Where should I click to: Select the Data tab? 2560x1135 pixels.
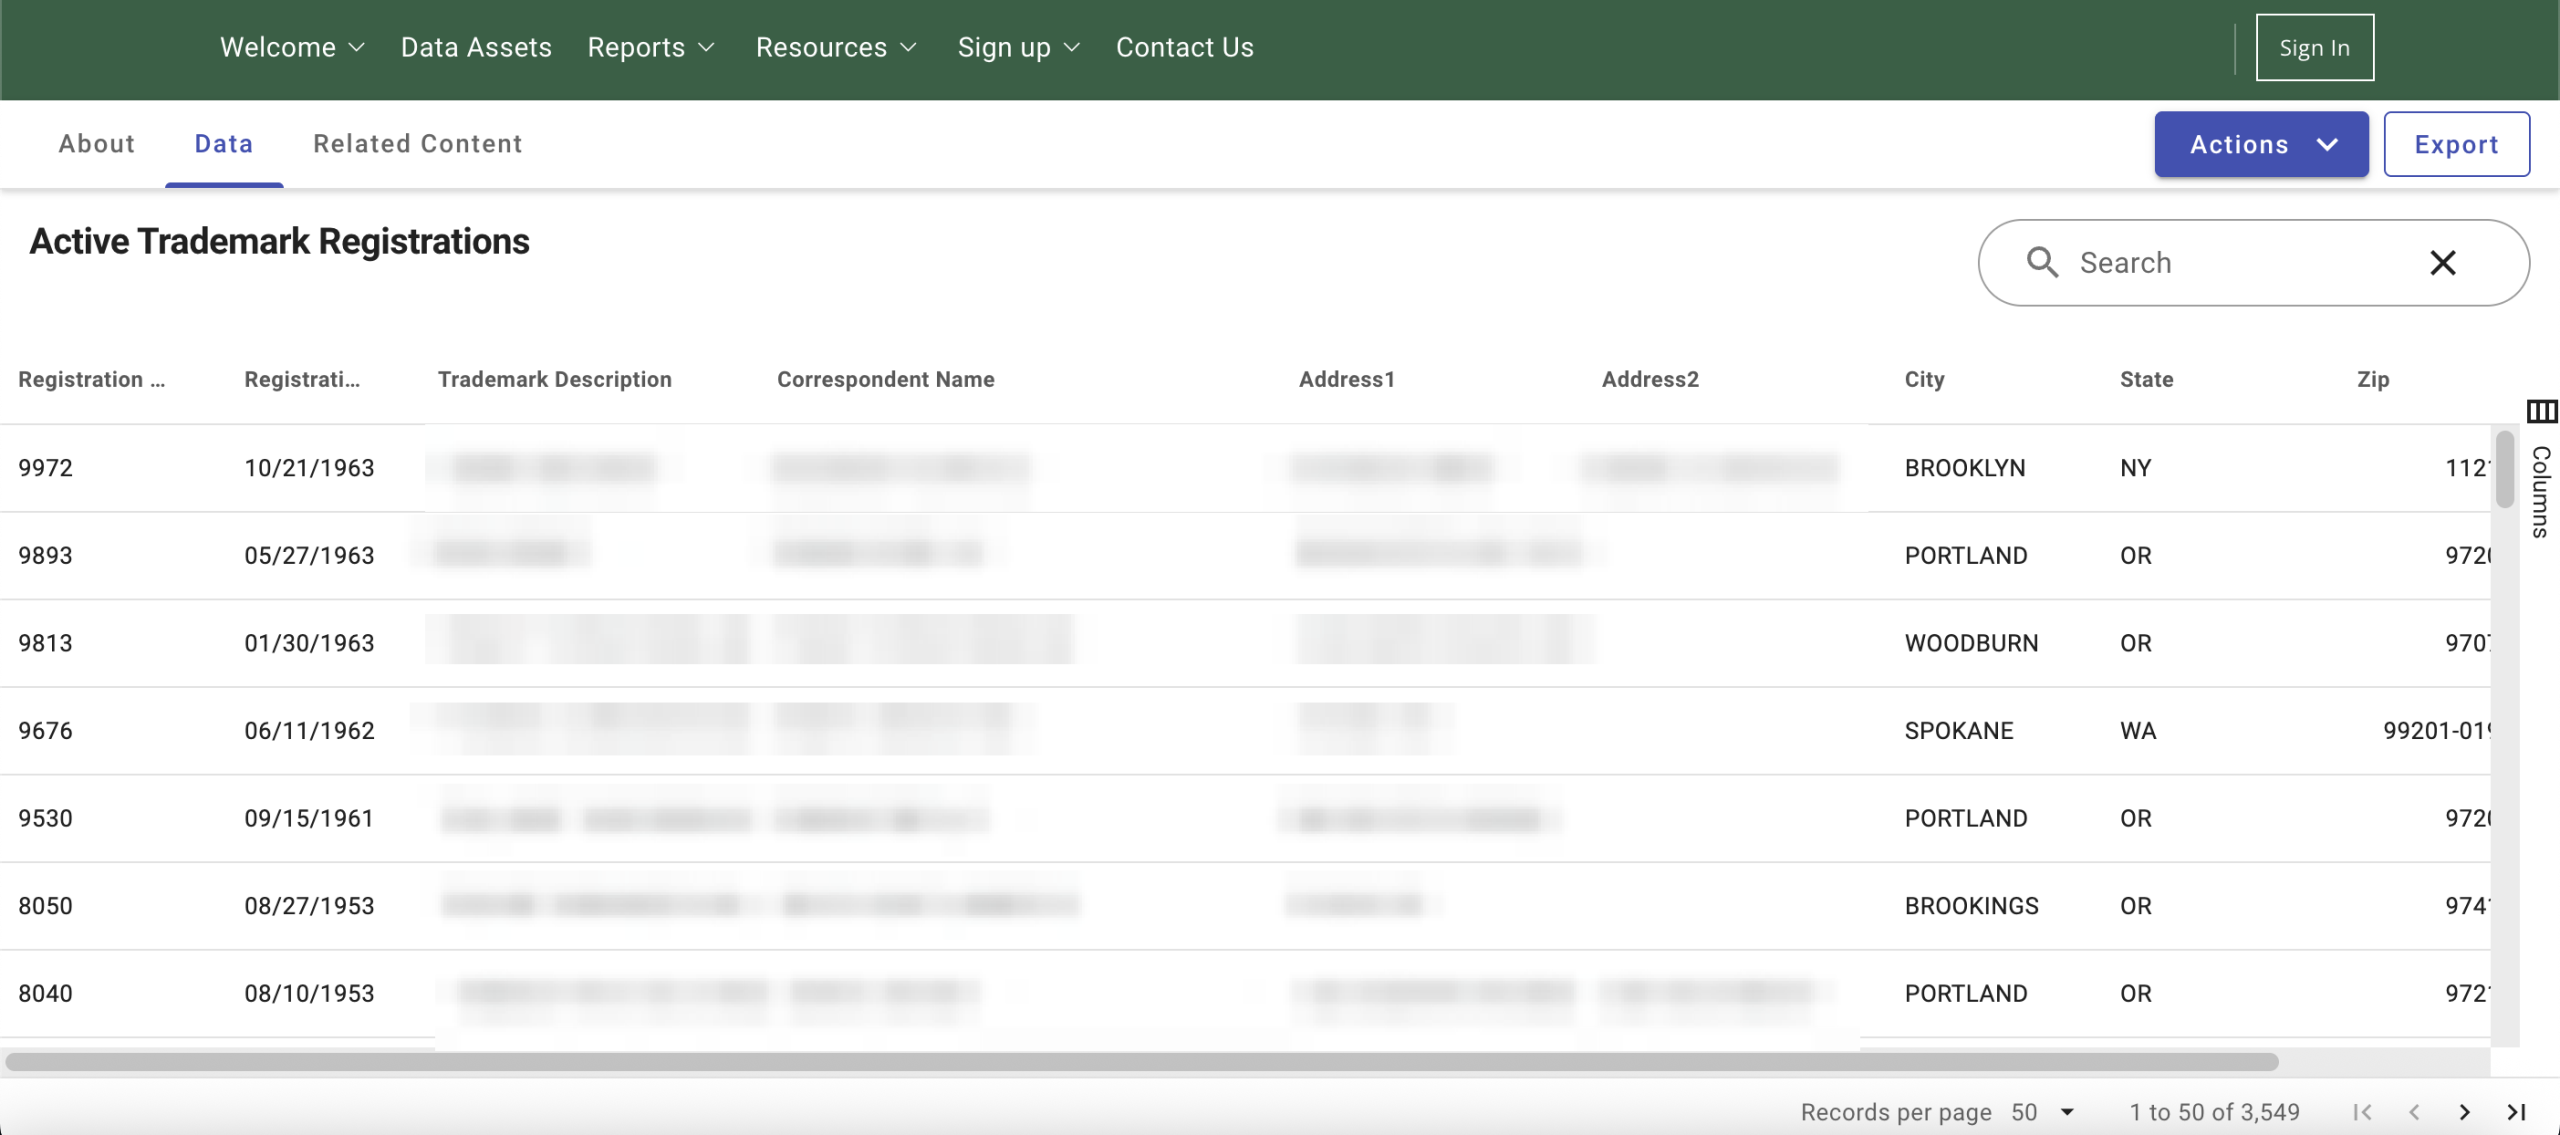coord(224,144)
